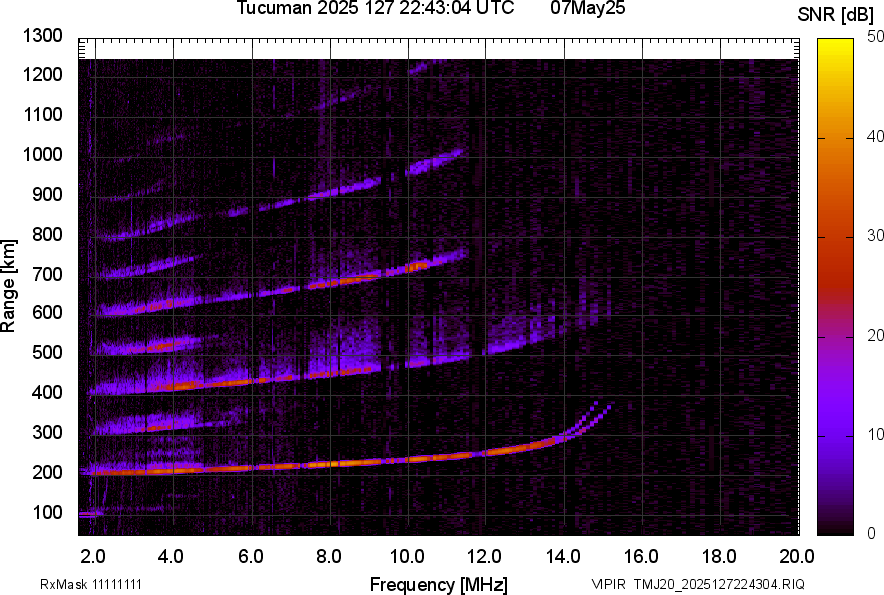Click the 'Frequency [MHz]' axis label
The image size is (884, 595).
click(x=439, y=584)
